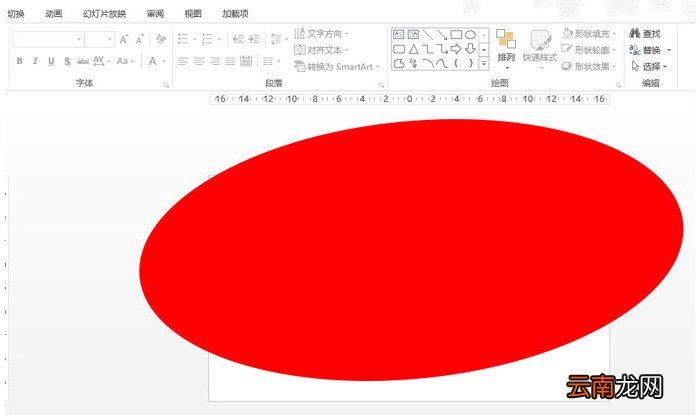Select the elbow connector shape
The width and height of the screenshot is (700, 415).
point(428,49)
